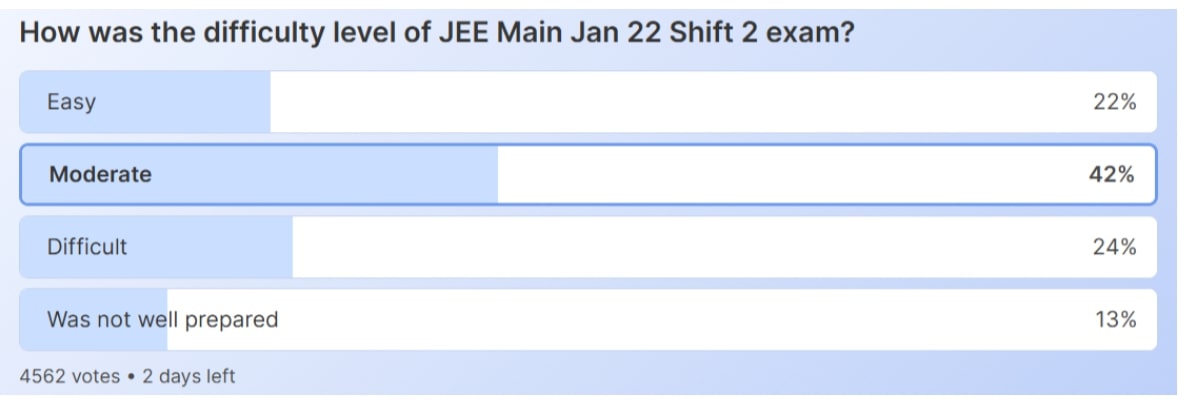Click the bullet separator after votes count

(129, 377)
